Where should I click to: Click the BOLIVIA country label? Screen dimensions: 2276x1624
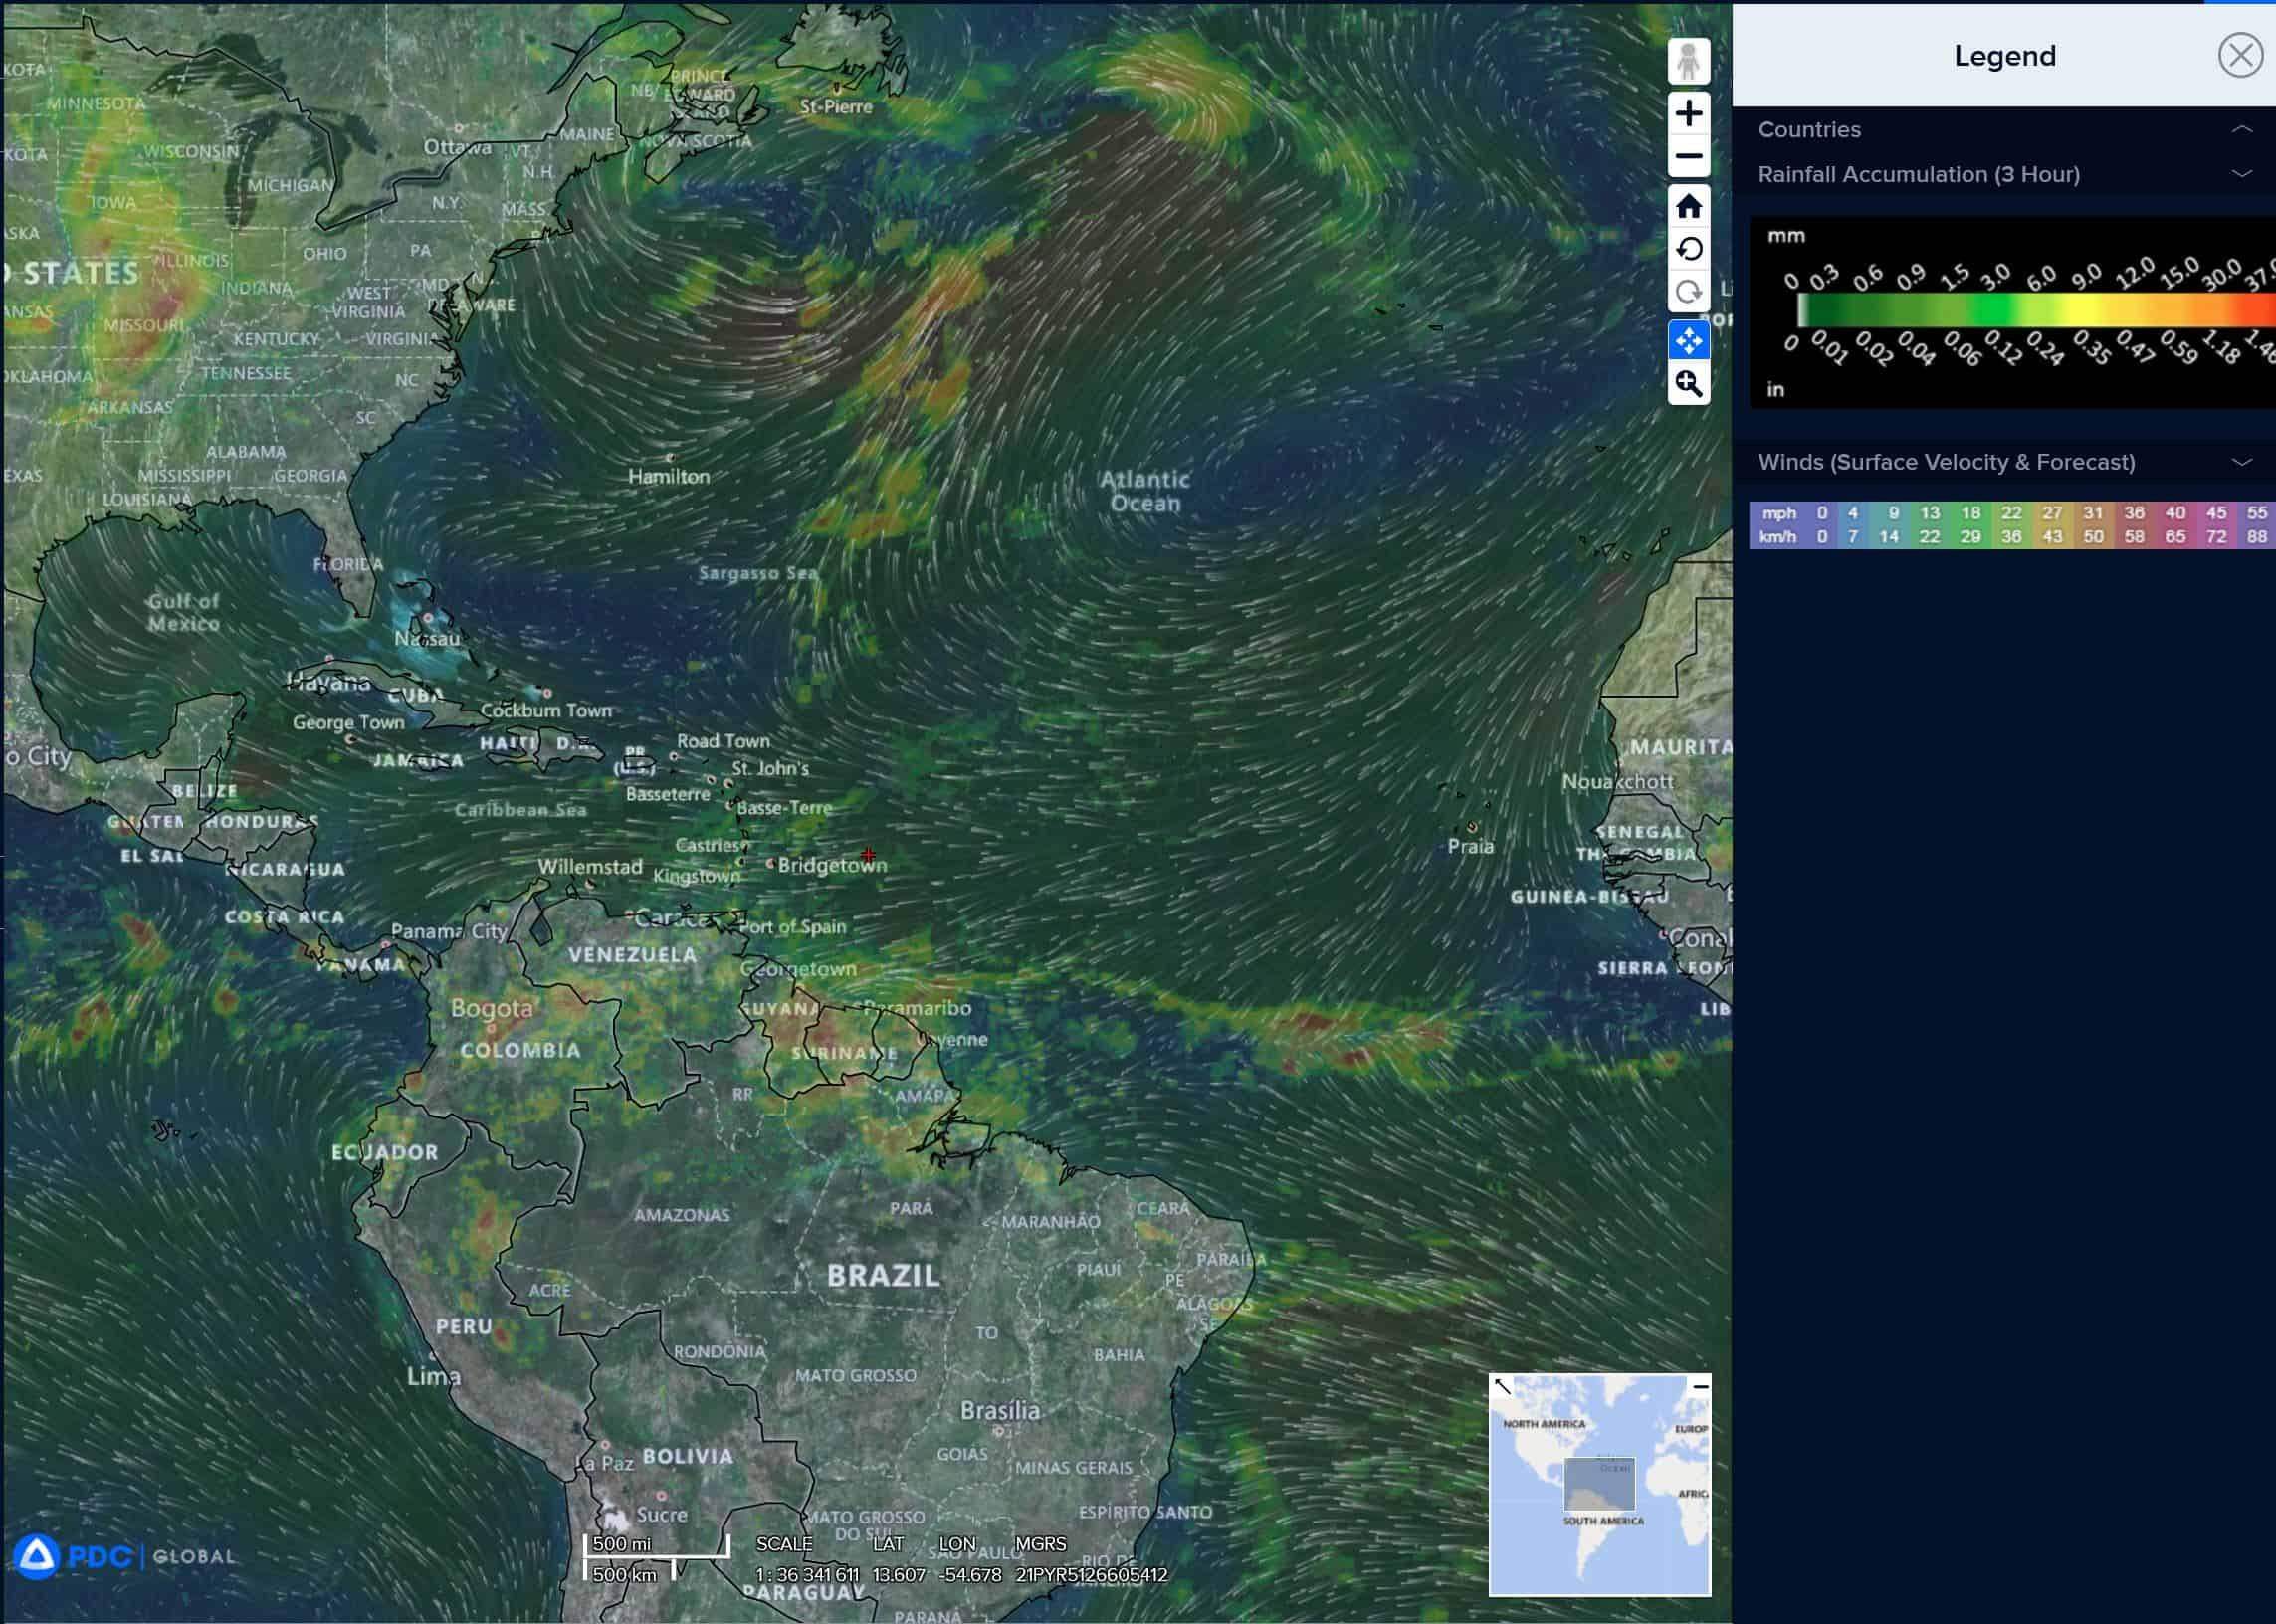(x=688, y=1456)
